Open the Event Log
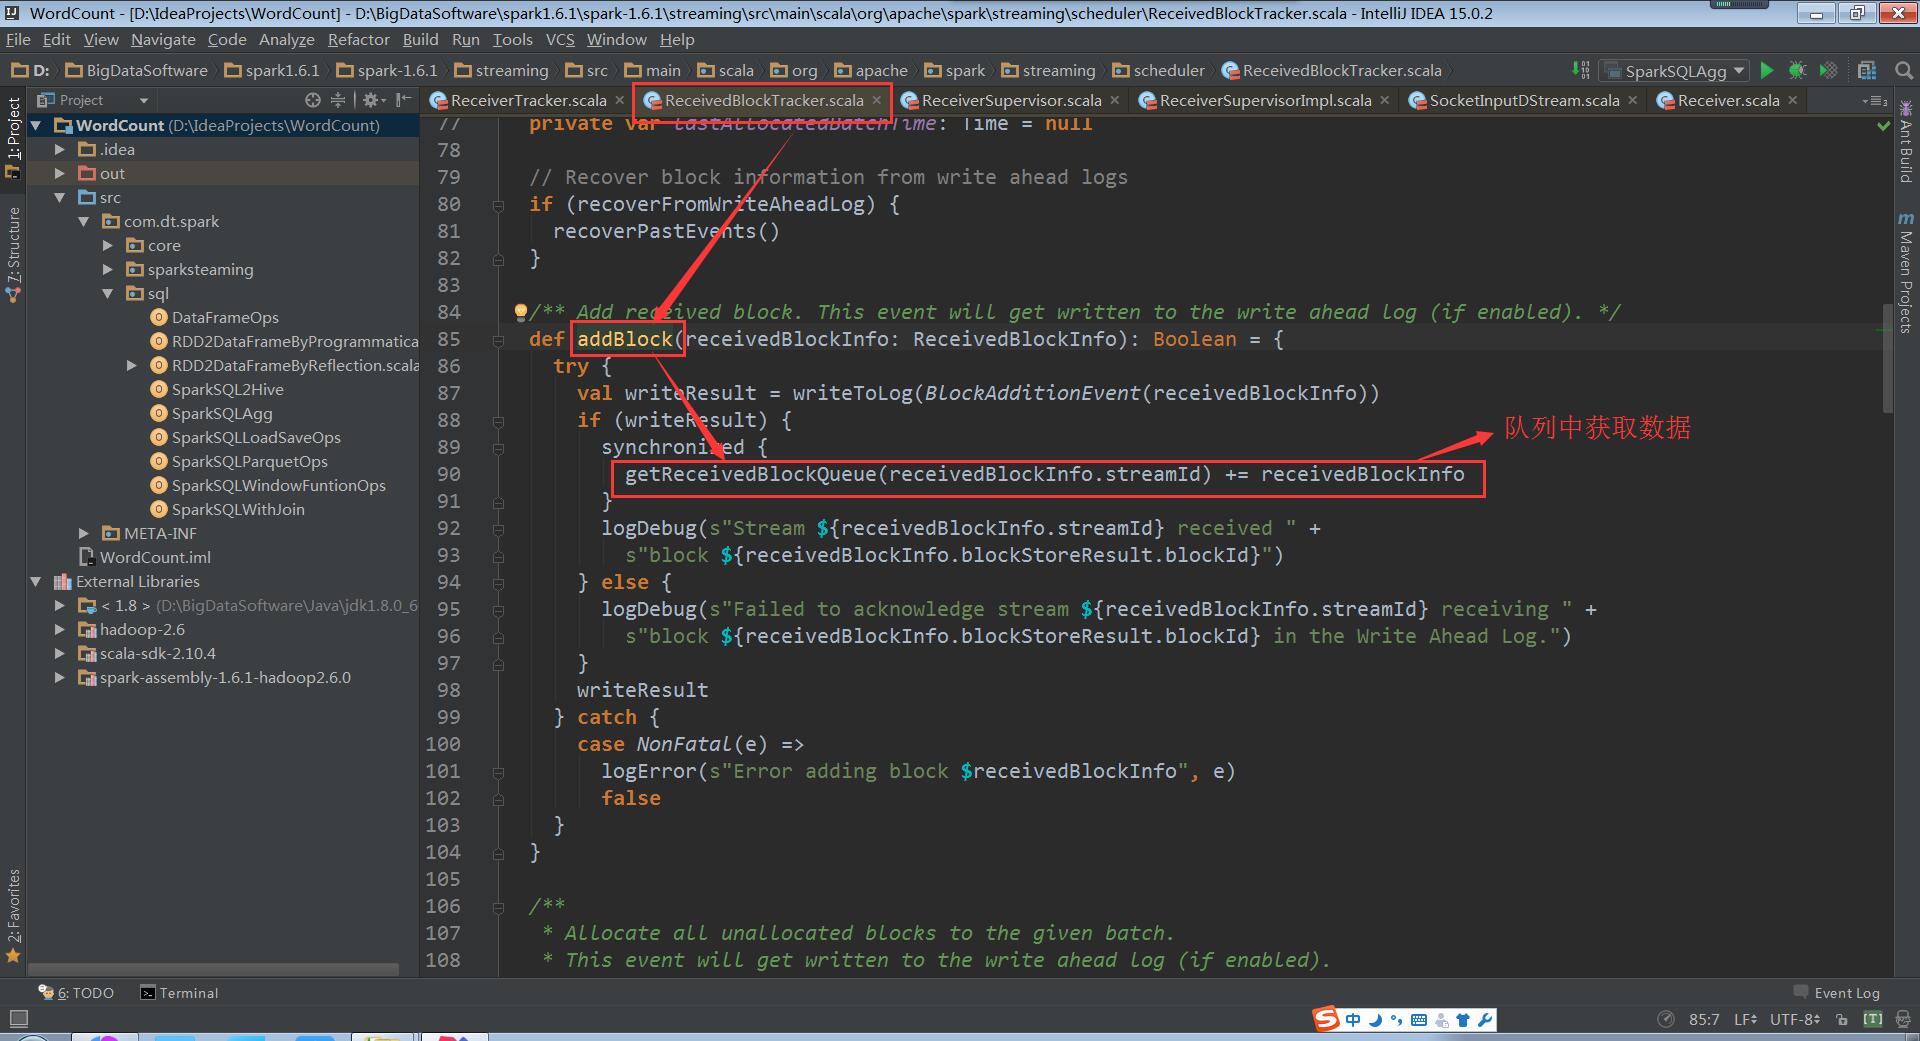The image size is (1920, 1041). 1836,993
